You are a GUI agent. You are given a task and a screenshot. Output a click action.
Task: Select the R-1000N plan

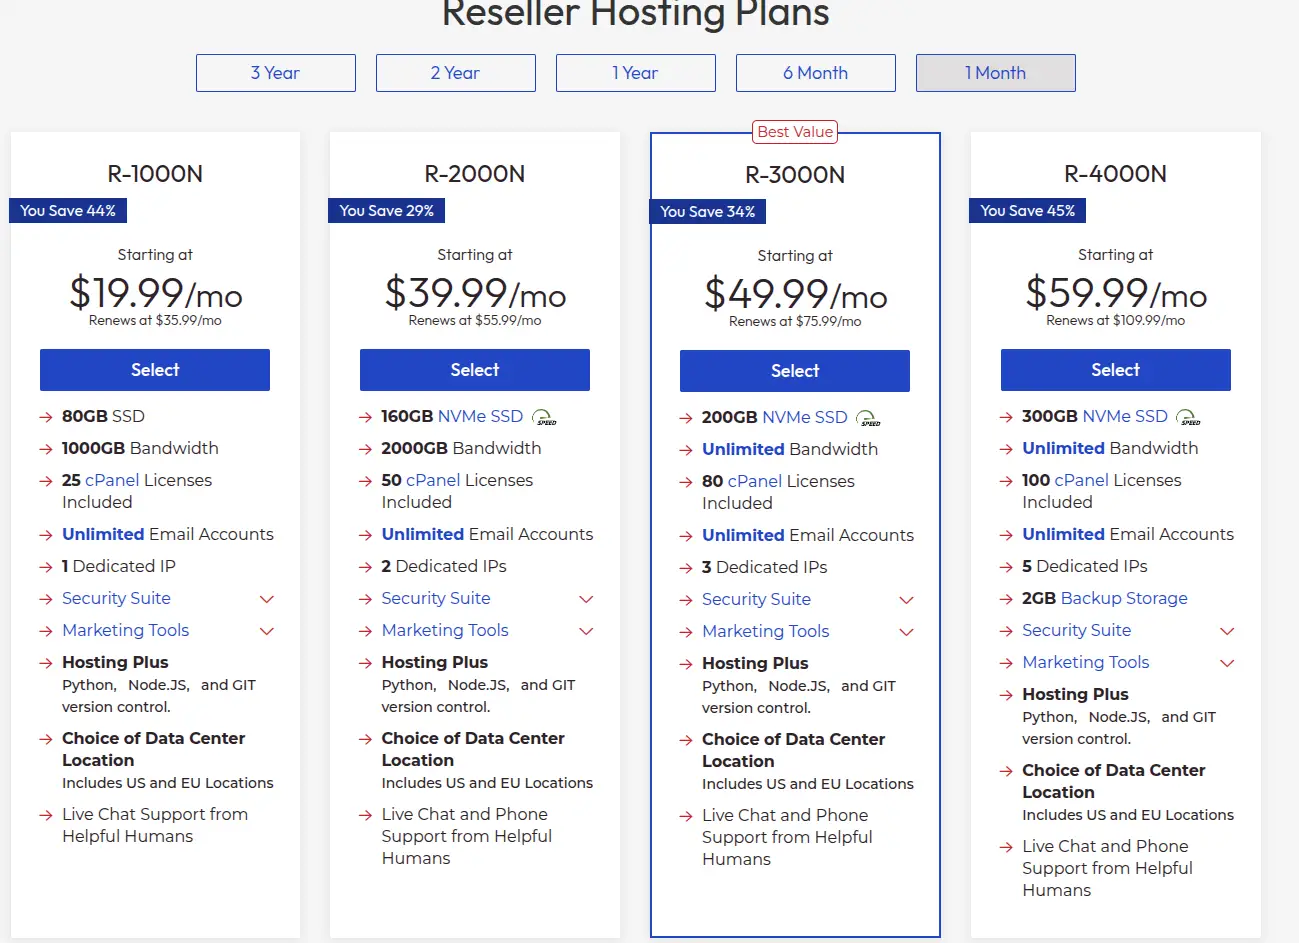[x=155, y=370]
